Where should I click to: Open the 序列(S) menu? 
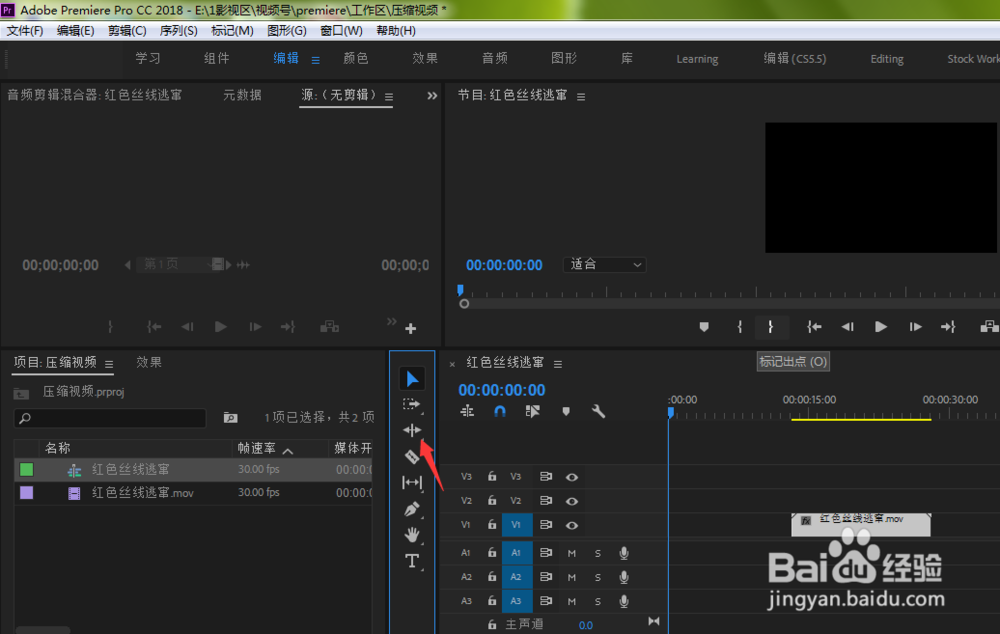(179, 31)
